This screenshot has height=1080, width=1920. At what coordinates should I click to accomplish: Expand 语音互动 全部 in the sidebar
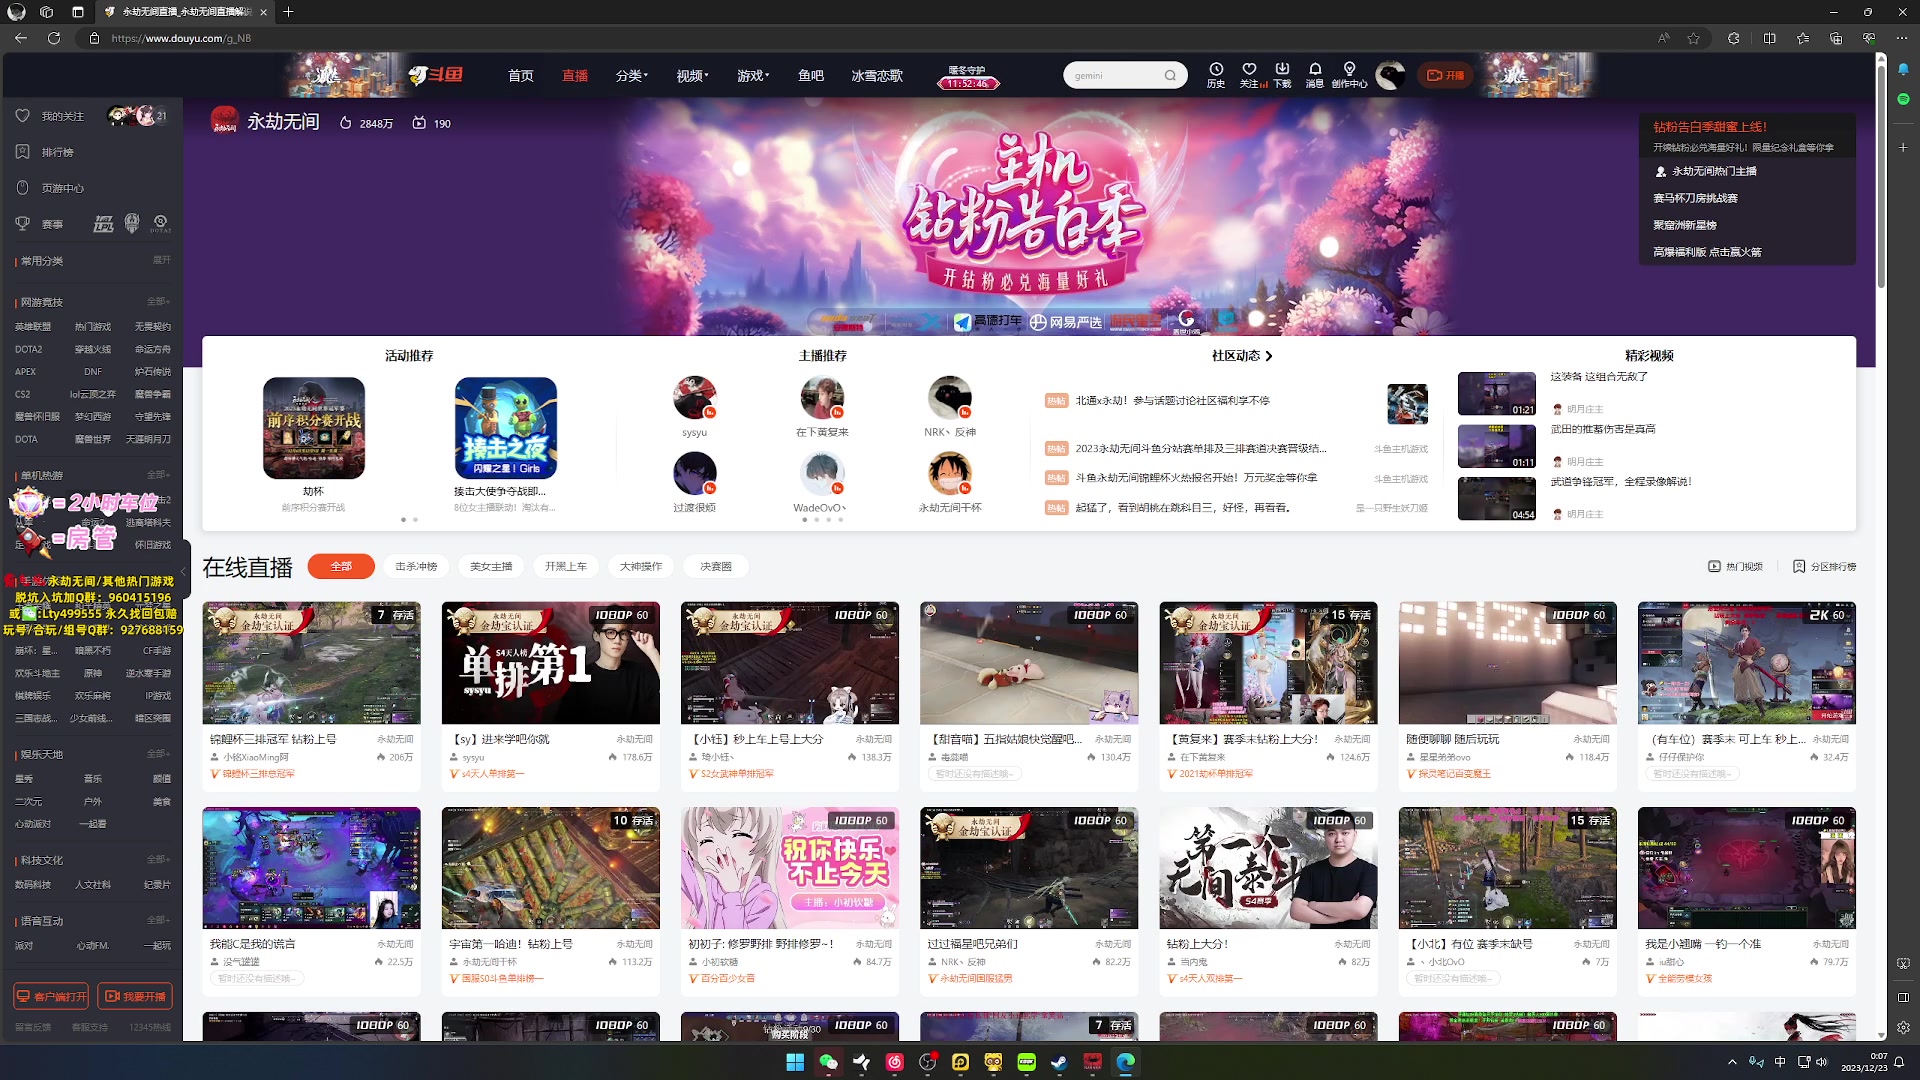(x=158, y=920)
